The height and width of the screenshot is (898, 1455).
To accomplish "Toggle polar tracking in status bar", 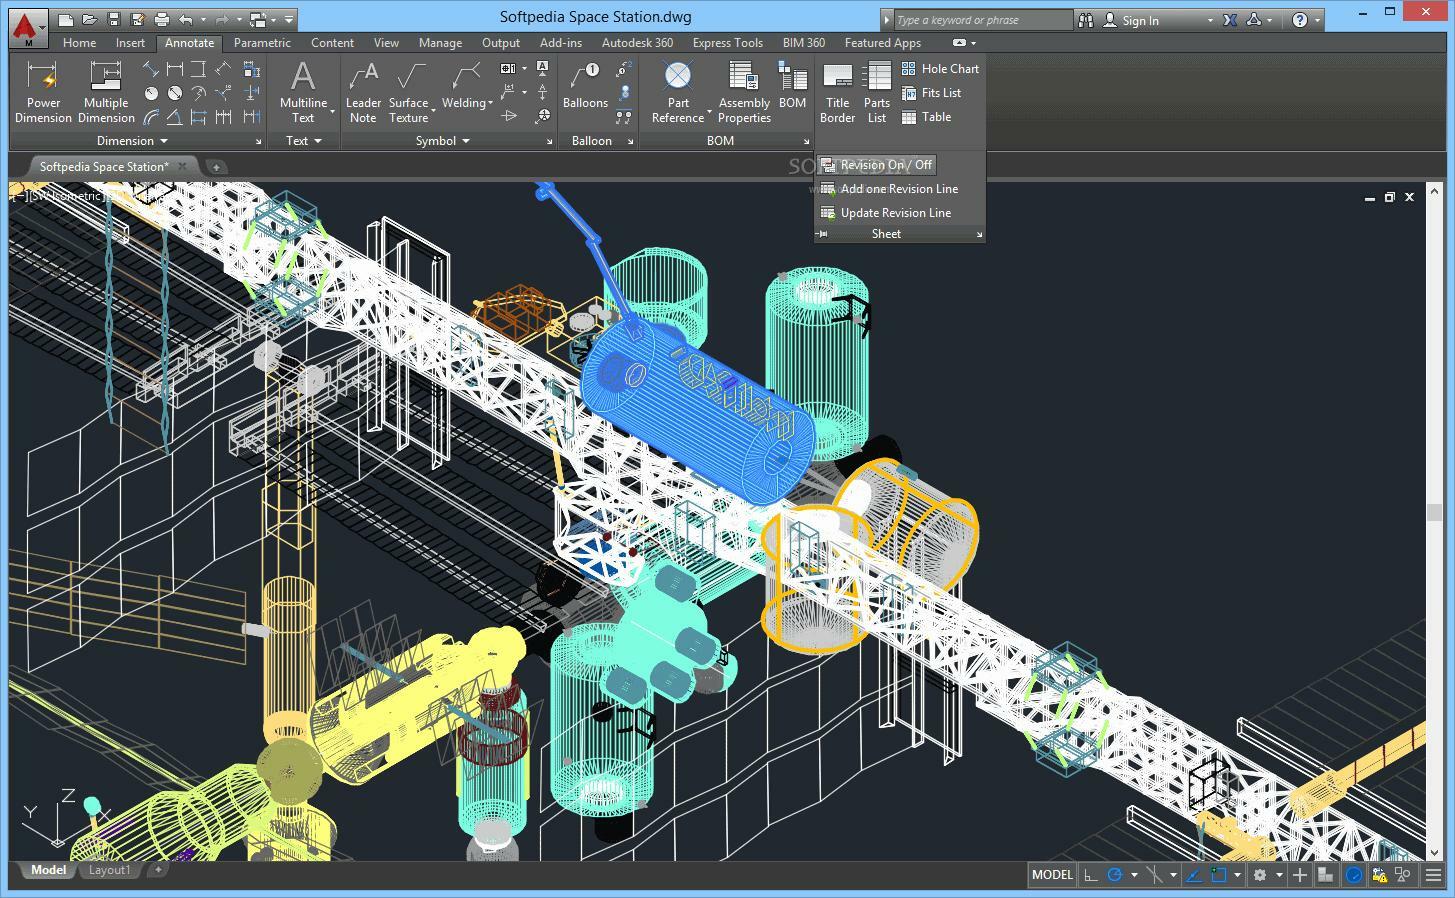I will click(1114, 875).
